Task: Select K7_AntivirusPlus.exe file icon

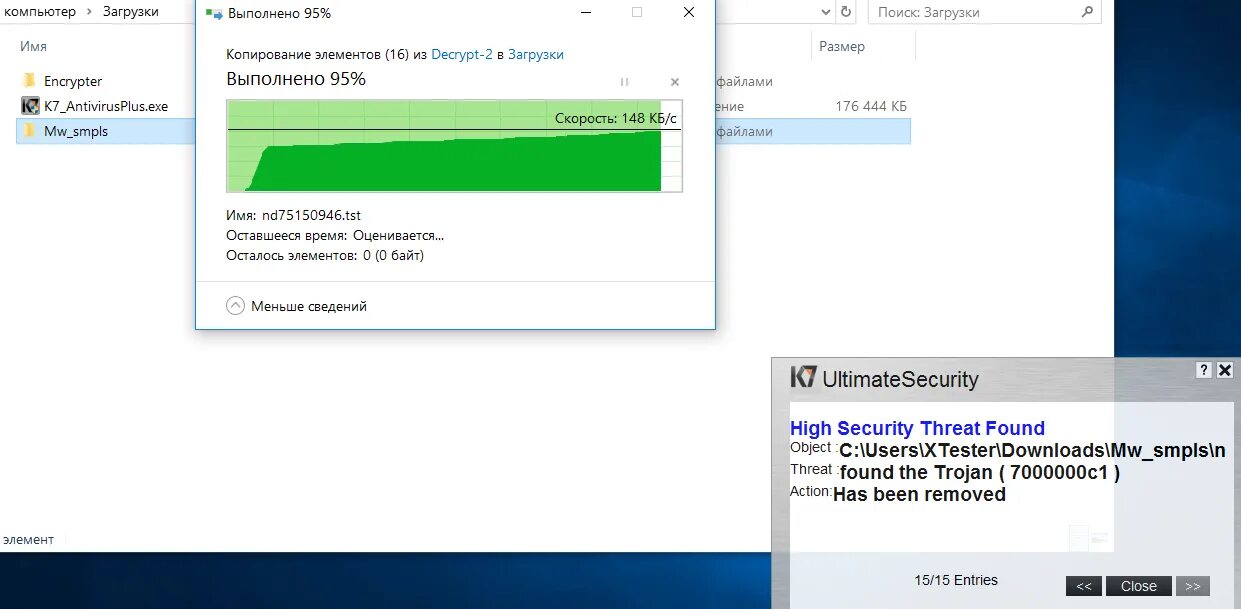Action: click(30, 106)
